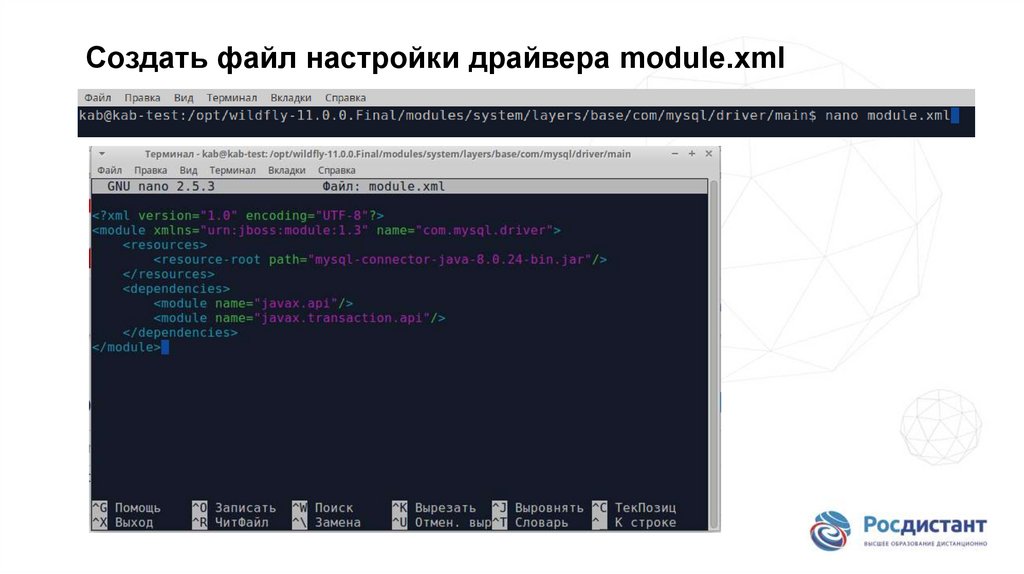Click the nano window vertical scrollbar
The height and width of the screenshot is (574, 1024).
(x=714, y=355)
